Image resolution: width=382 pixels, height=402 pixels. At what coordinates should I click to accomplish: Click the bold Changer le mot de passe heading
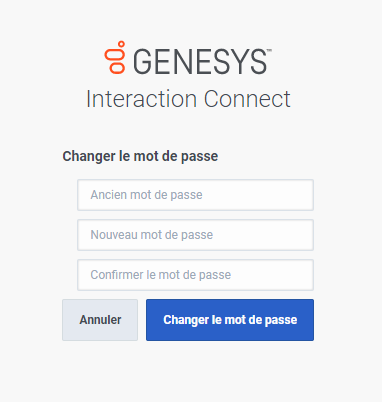140,156
